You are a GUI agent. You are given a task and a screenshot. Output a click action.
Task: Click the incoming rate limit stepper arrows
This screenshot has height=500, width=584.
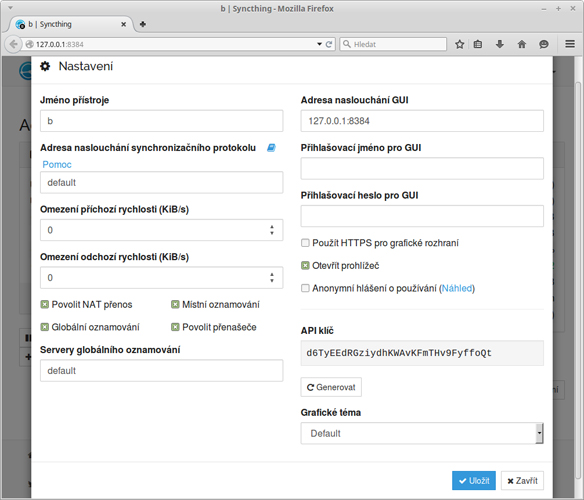(x=272, y=230)
